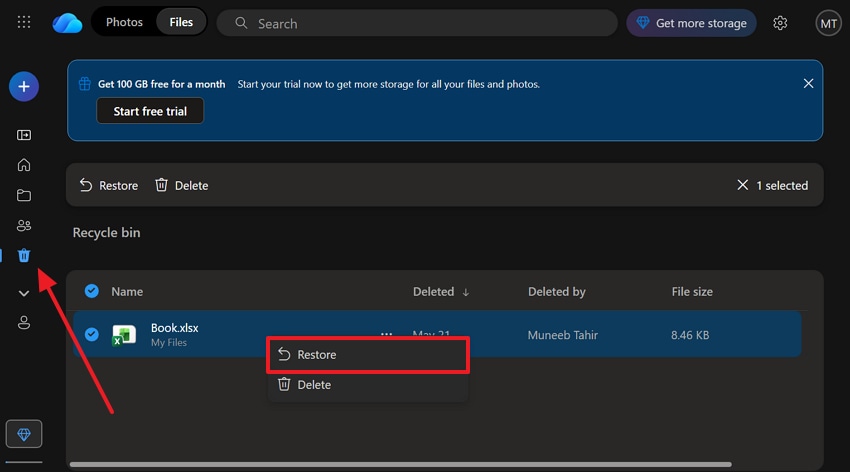
Task: Click the blue plus Add new button
Action: click(x=24, y=87)
